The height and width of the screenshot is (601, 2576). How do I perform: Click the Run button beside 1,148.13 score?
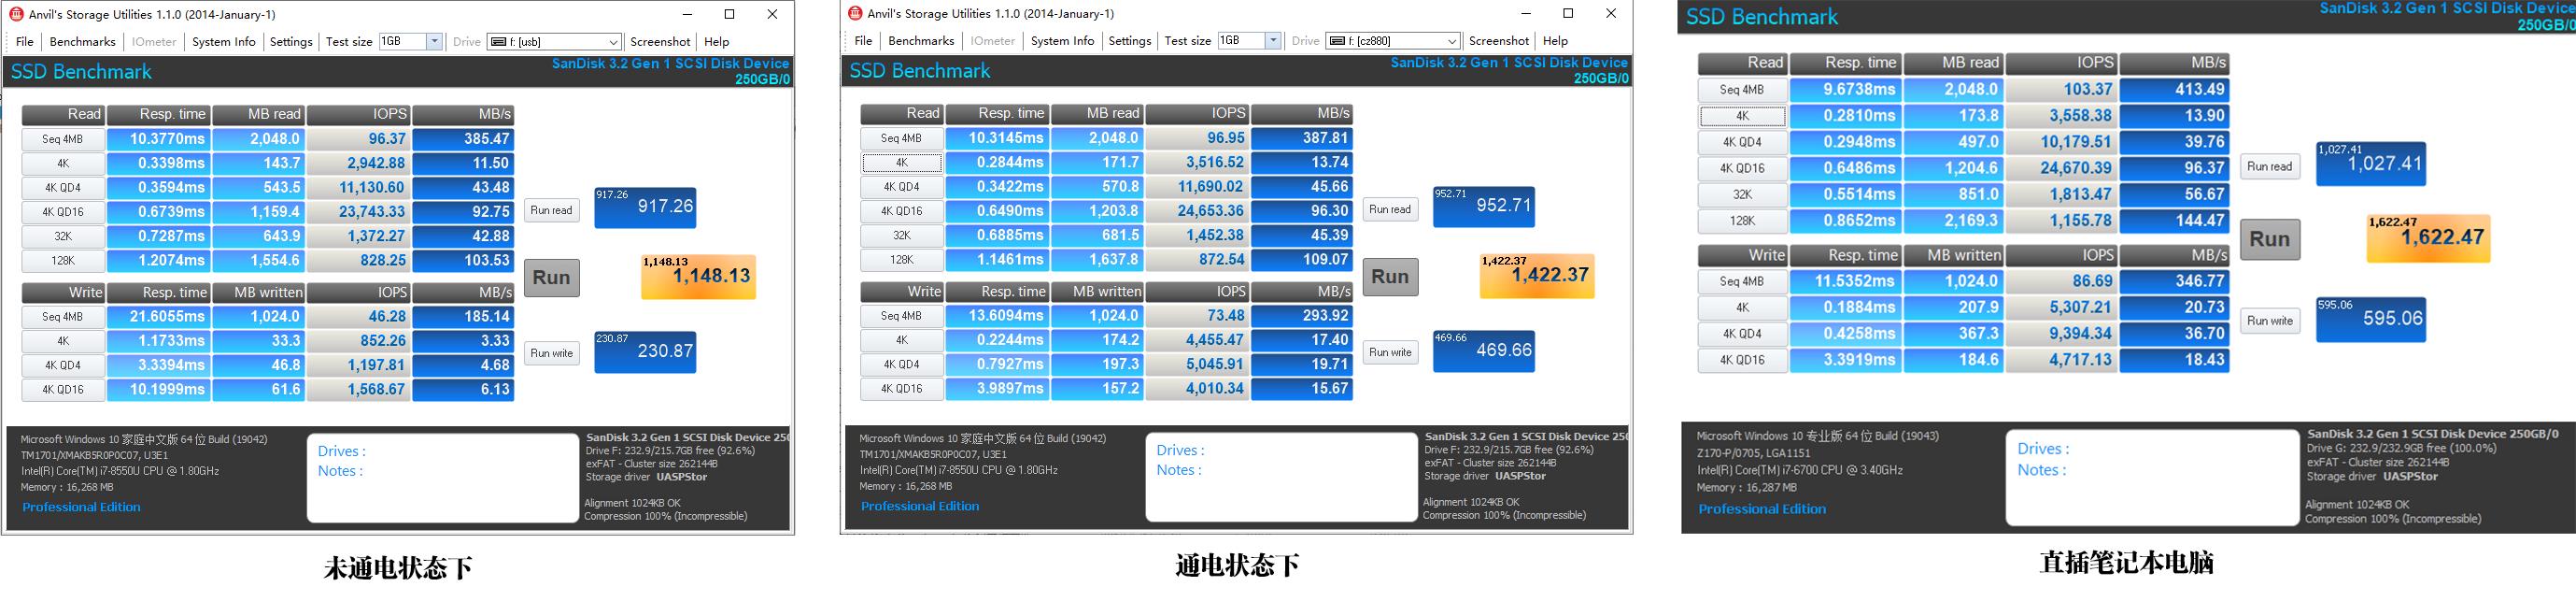552,278
